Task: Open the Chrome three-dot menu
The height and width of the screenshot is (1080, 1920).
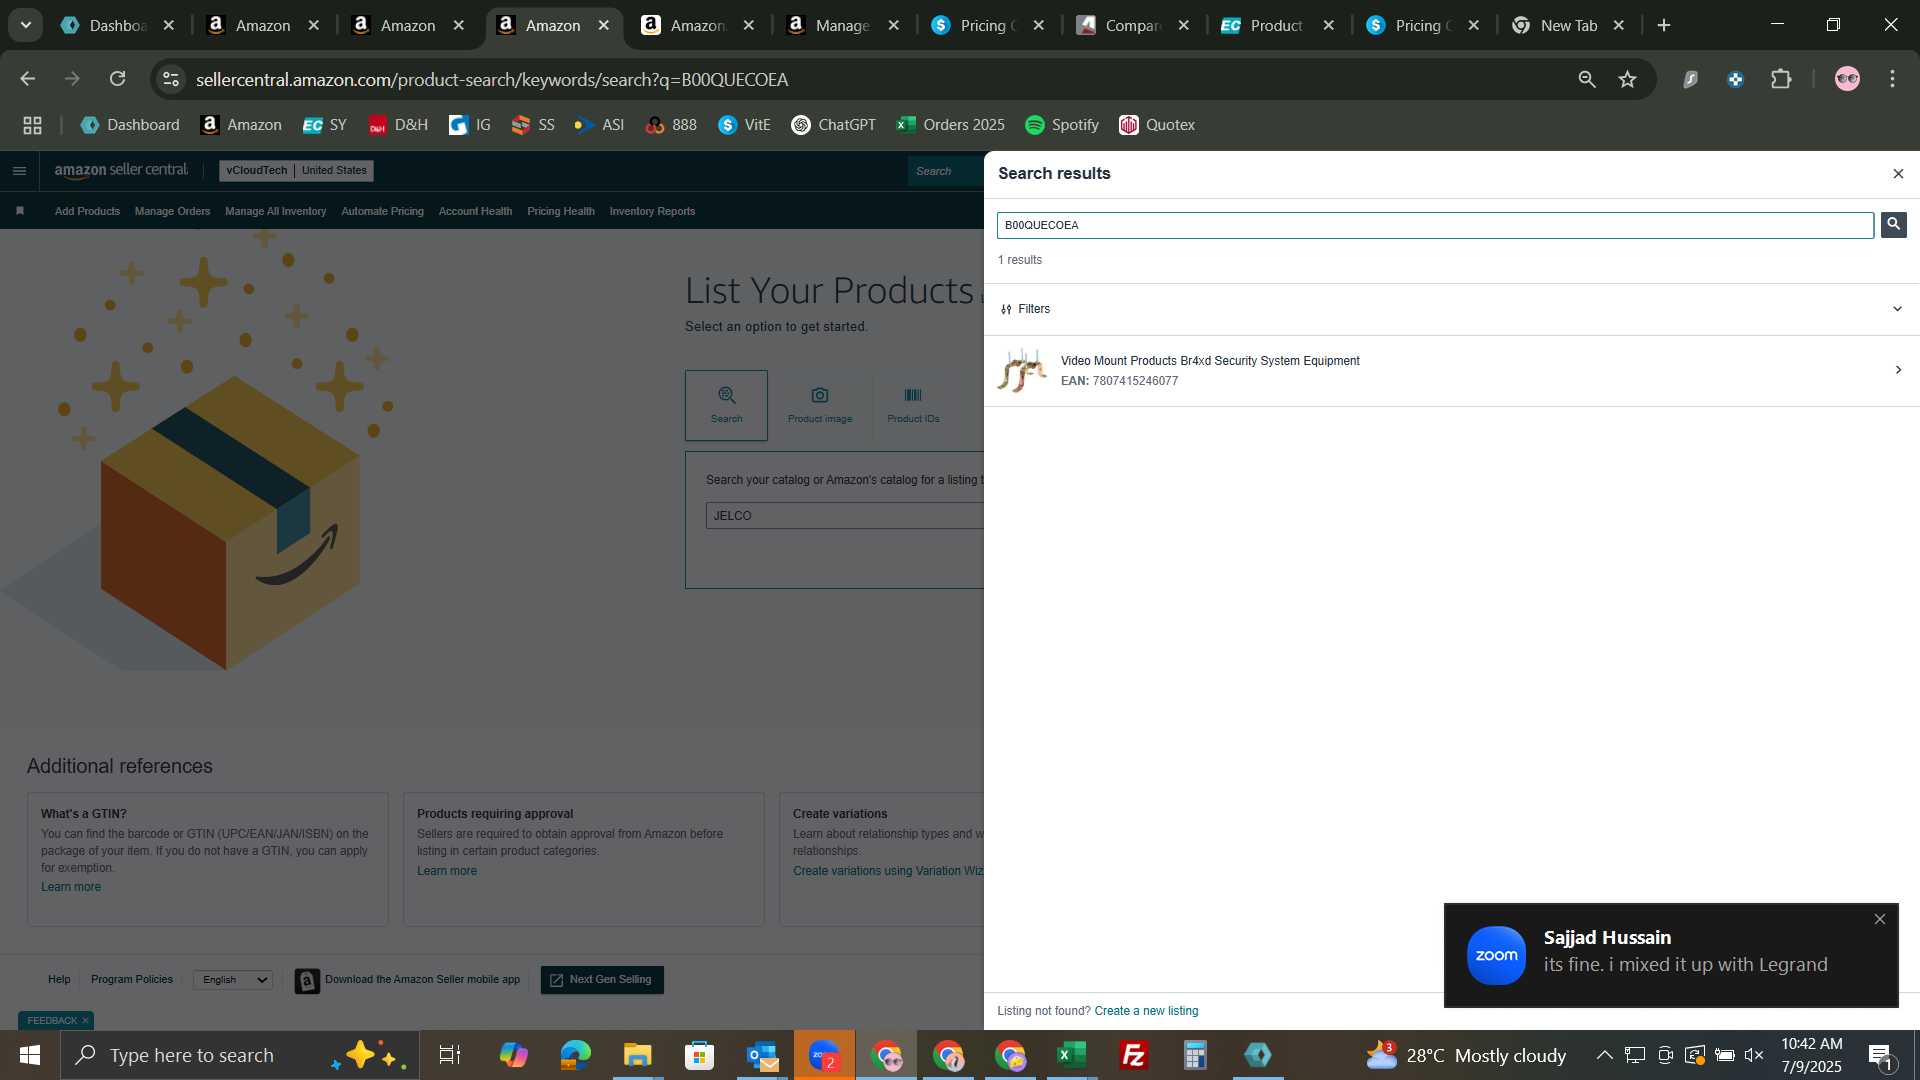Action: pyautogui.click(x=1893, y=79)
